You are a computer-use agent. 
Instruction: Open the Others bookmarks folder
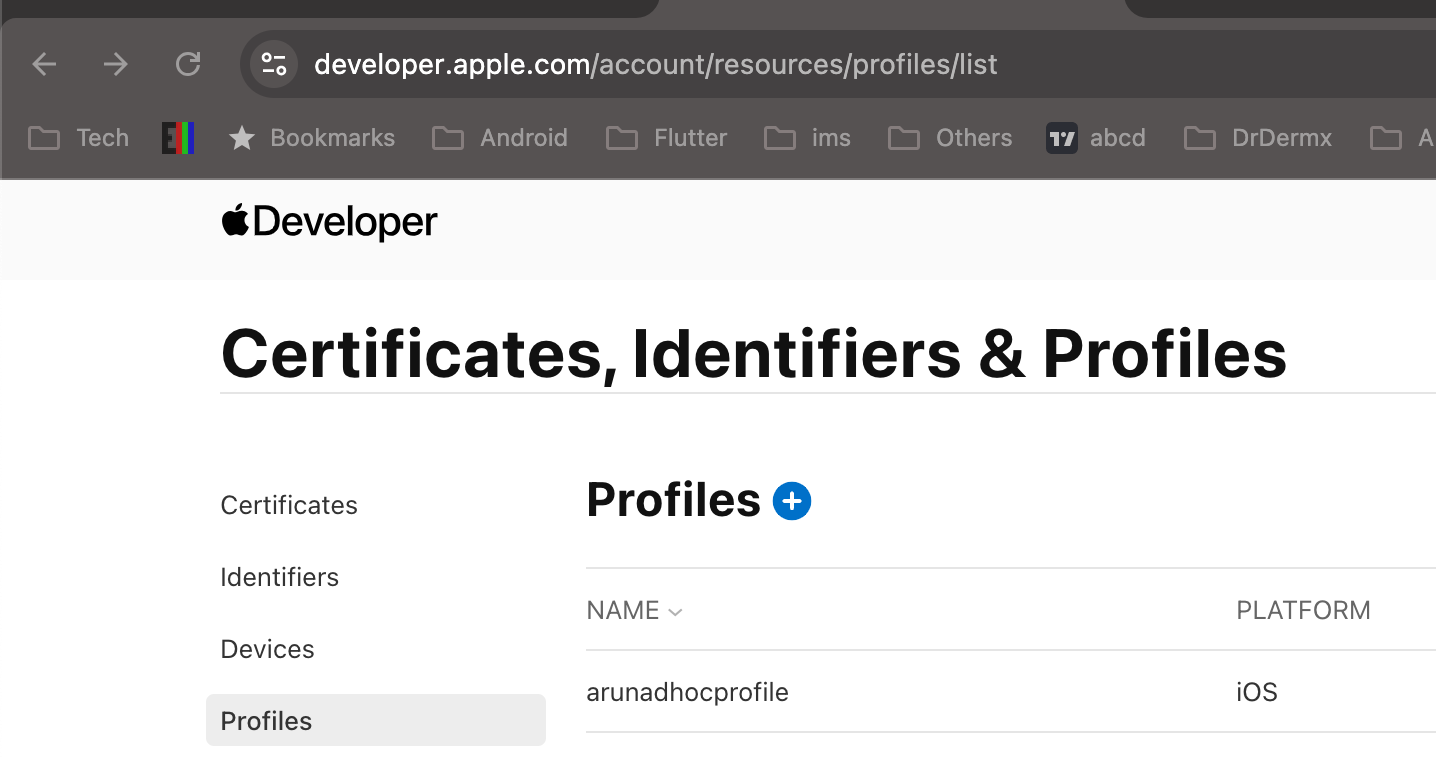point(950,138)
